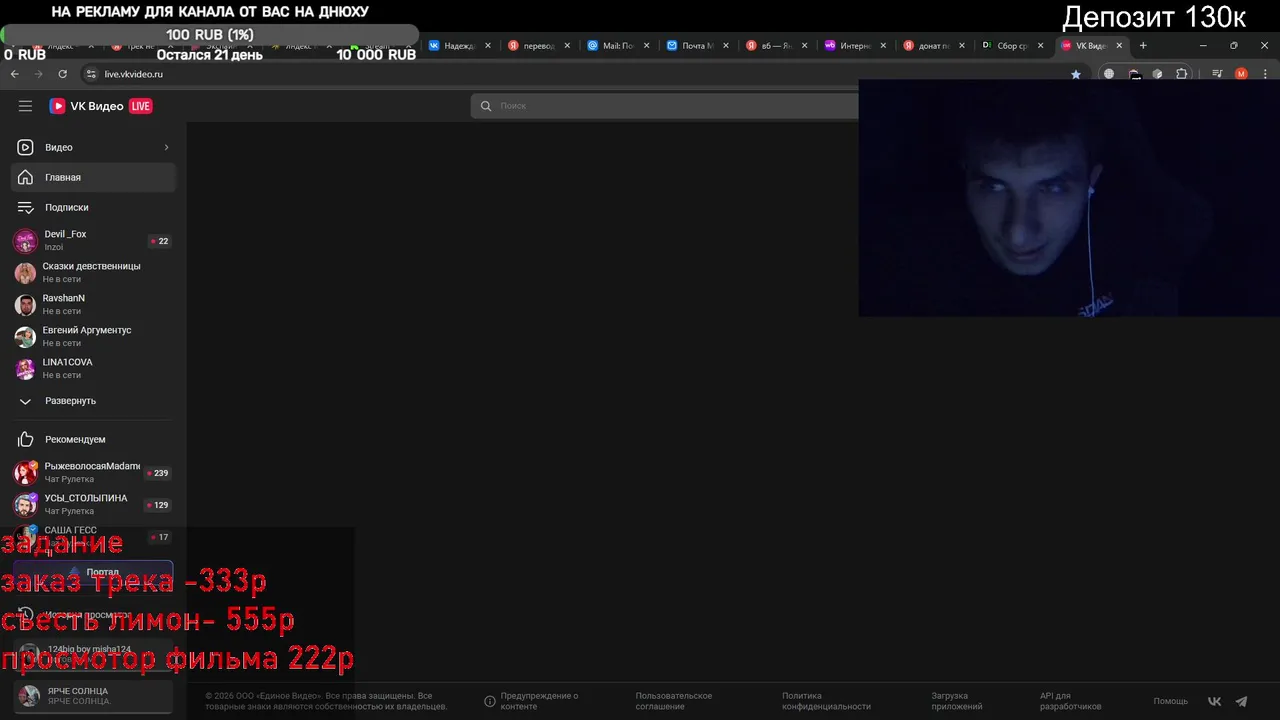The image size is (1280, 720).
Task: Open ЯРЧЕ СОЛНЦА channel card
Action: pyautogui.click(x=94, y=696)
